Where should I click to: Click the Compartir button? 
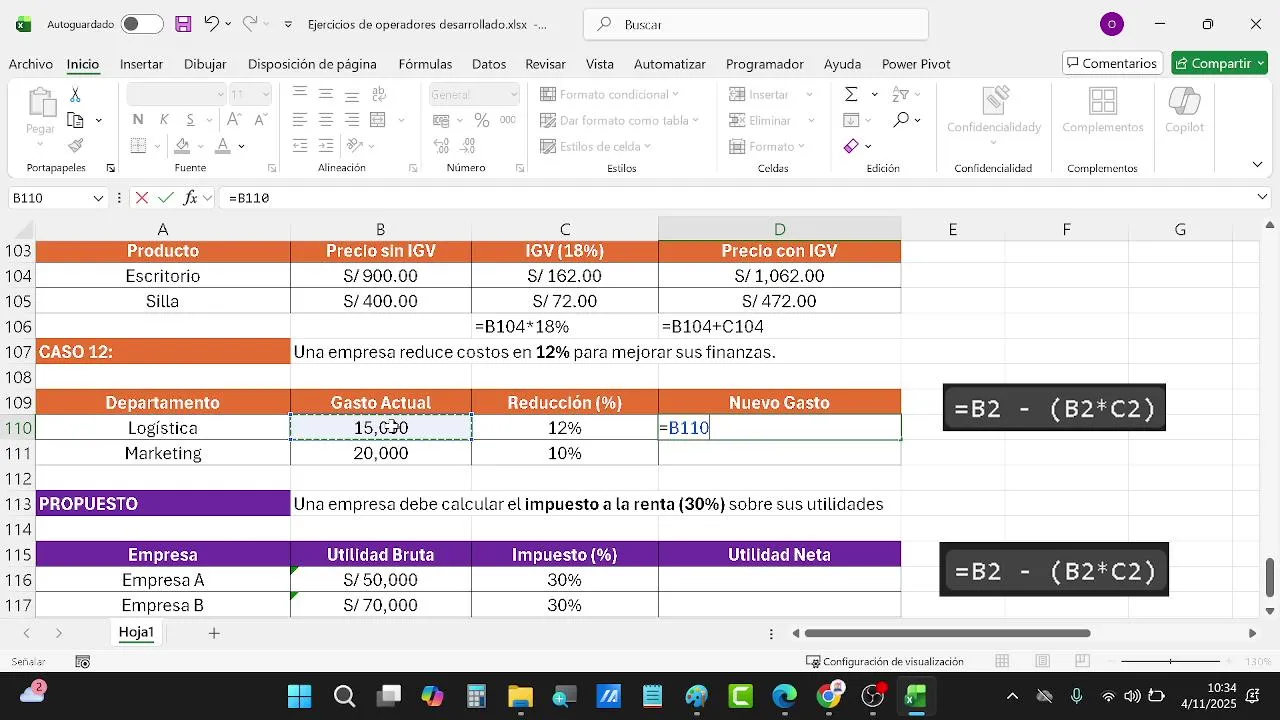click(x=1218, y=63)
